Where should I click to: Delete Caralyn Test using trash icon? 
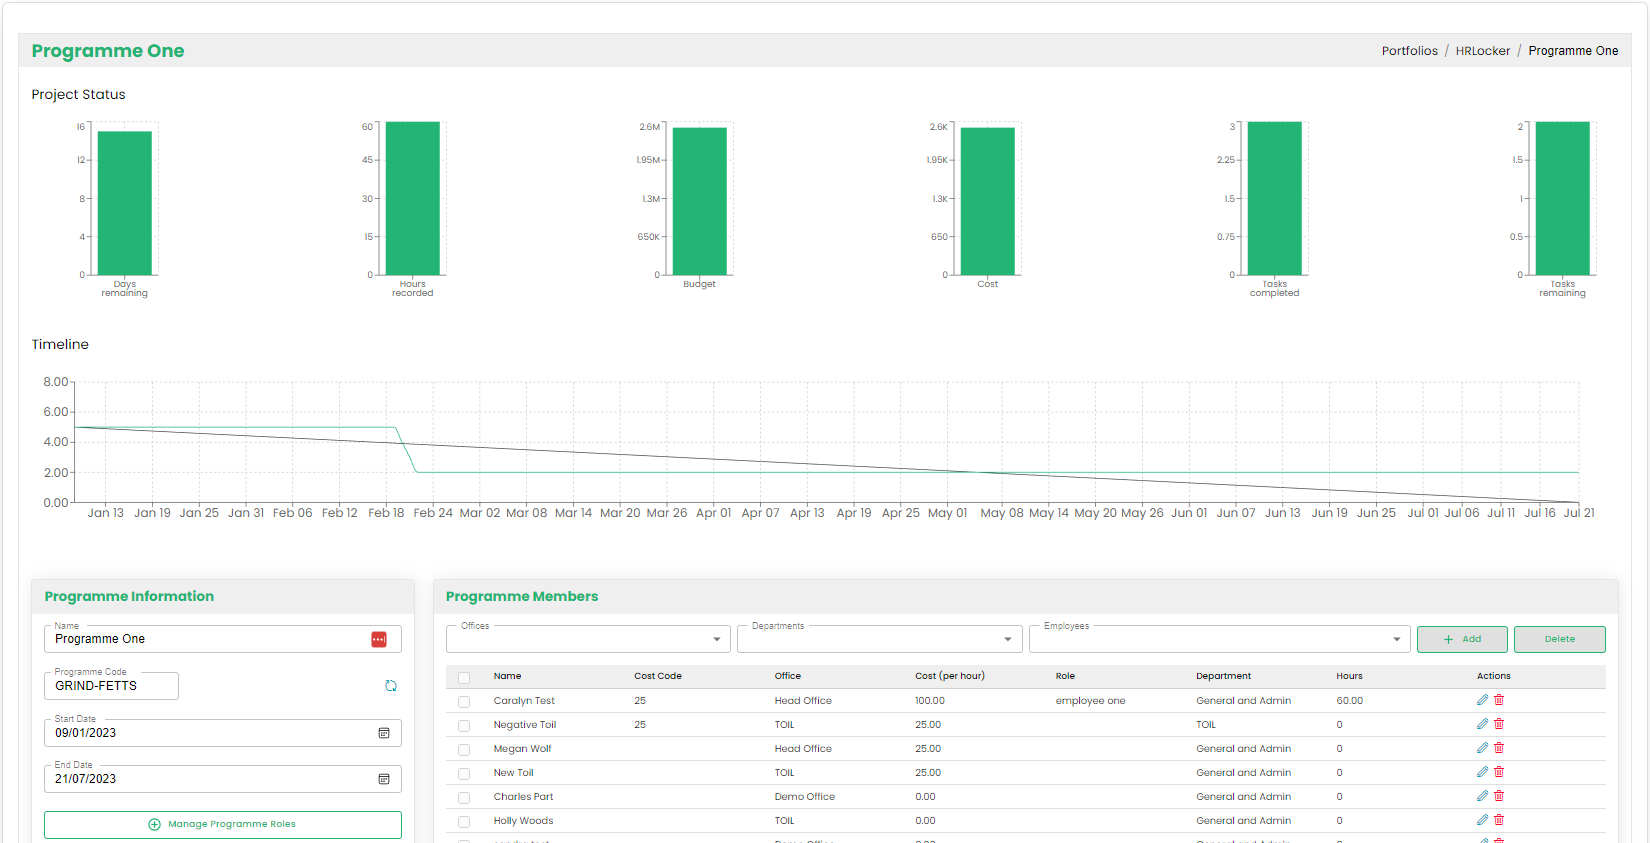click(x=1499, y=700)
